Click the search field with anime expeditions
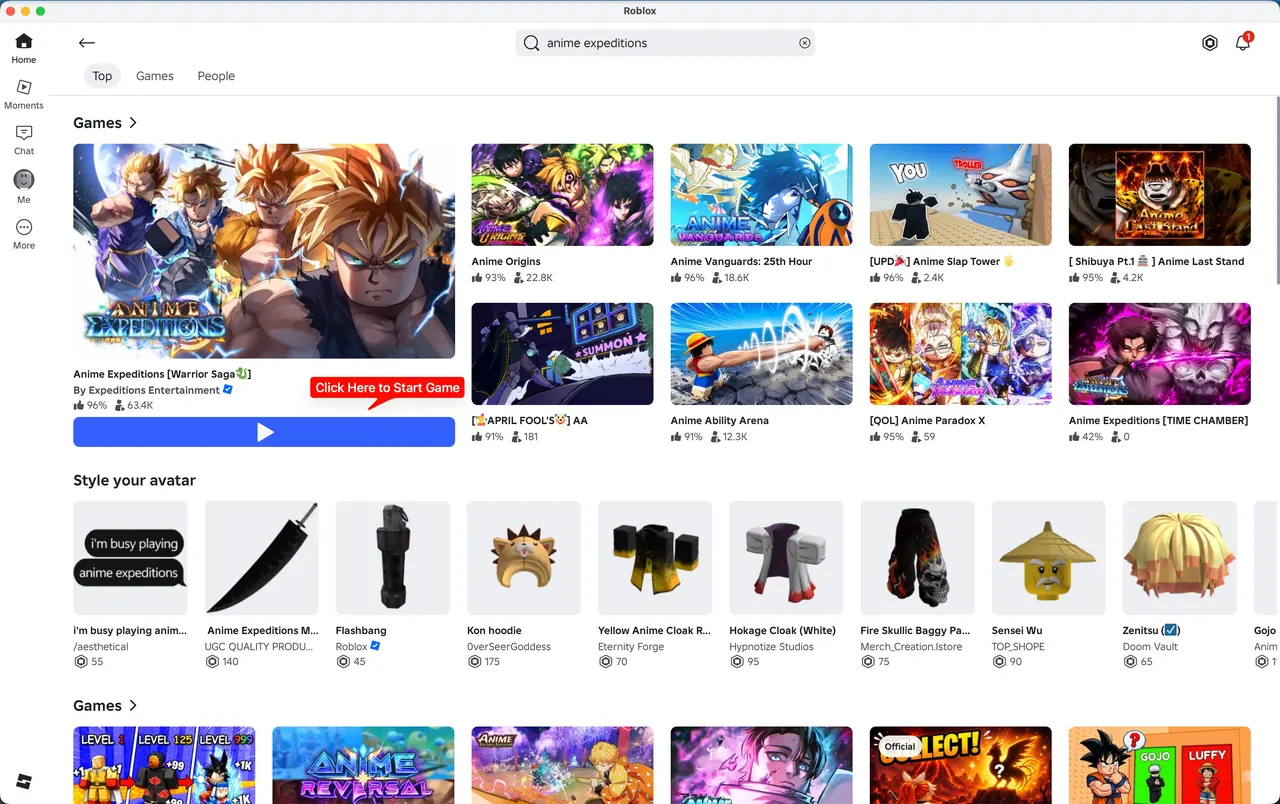 point(665,43)
